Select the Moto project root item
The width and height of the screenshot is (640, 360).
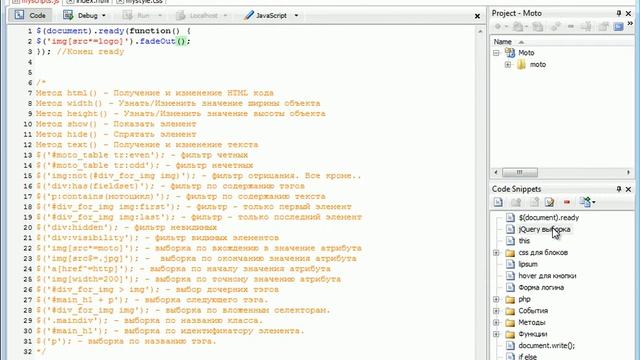tap(526, 53)
